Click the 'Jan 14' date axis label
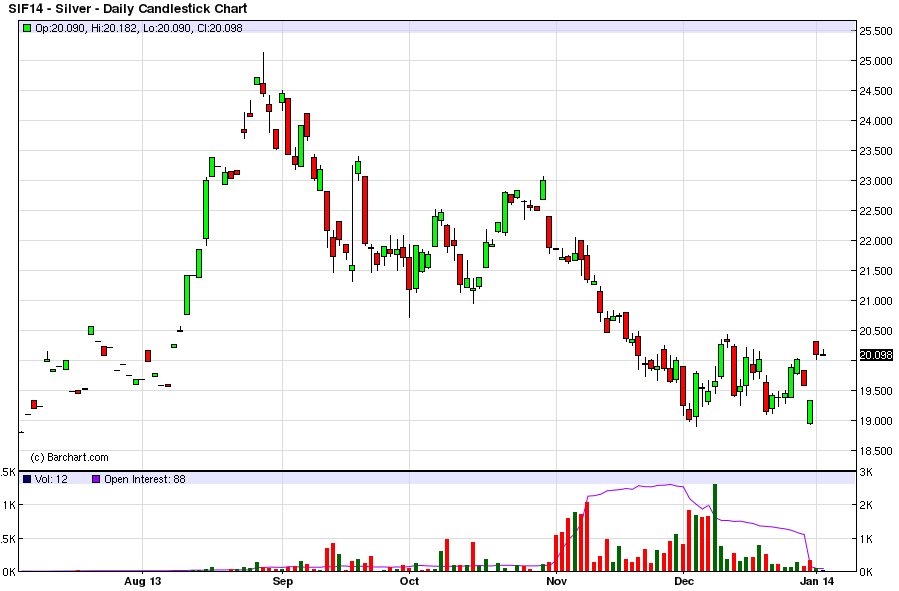Screen dimensions: 899x591 [x=817, y=581]
